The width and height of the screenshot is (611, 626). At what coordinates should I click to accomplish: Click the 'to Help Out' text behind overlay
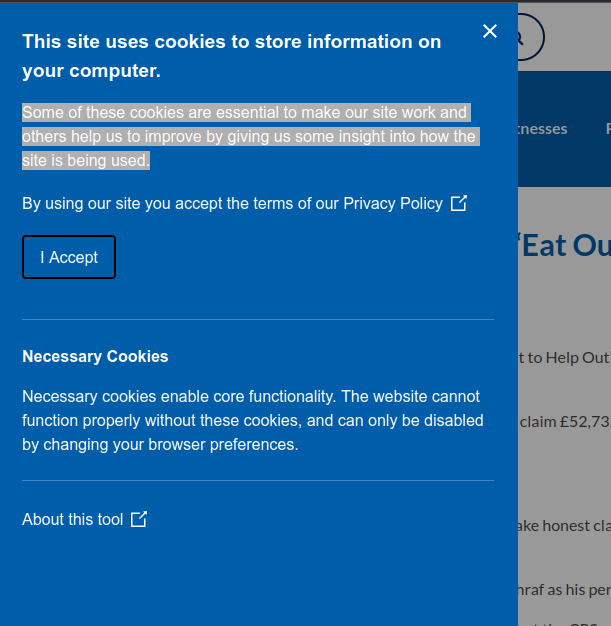(x=565, y=358)
